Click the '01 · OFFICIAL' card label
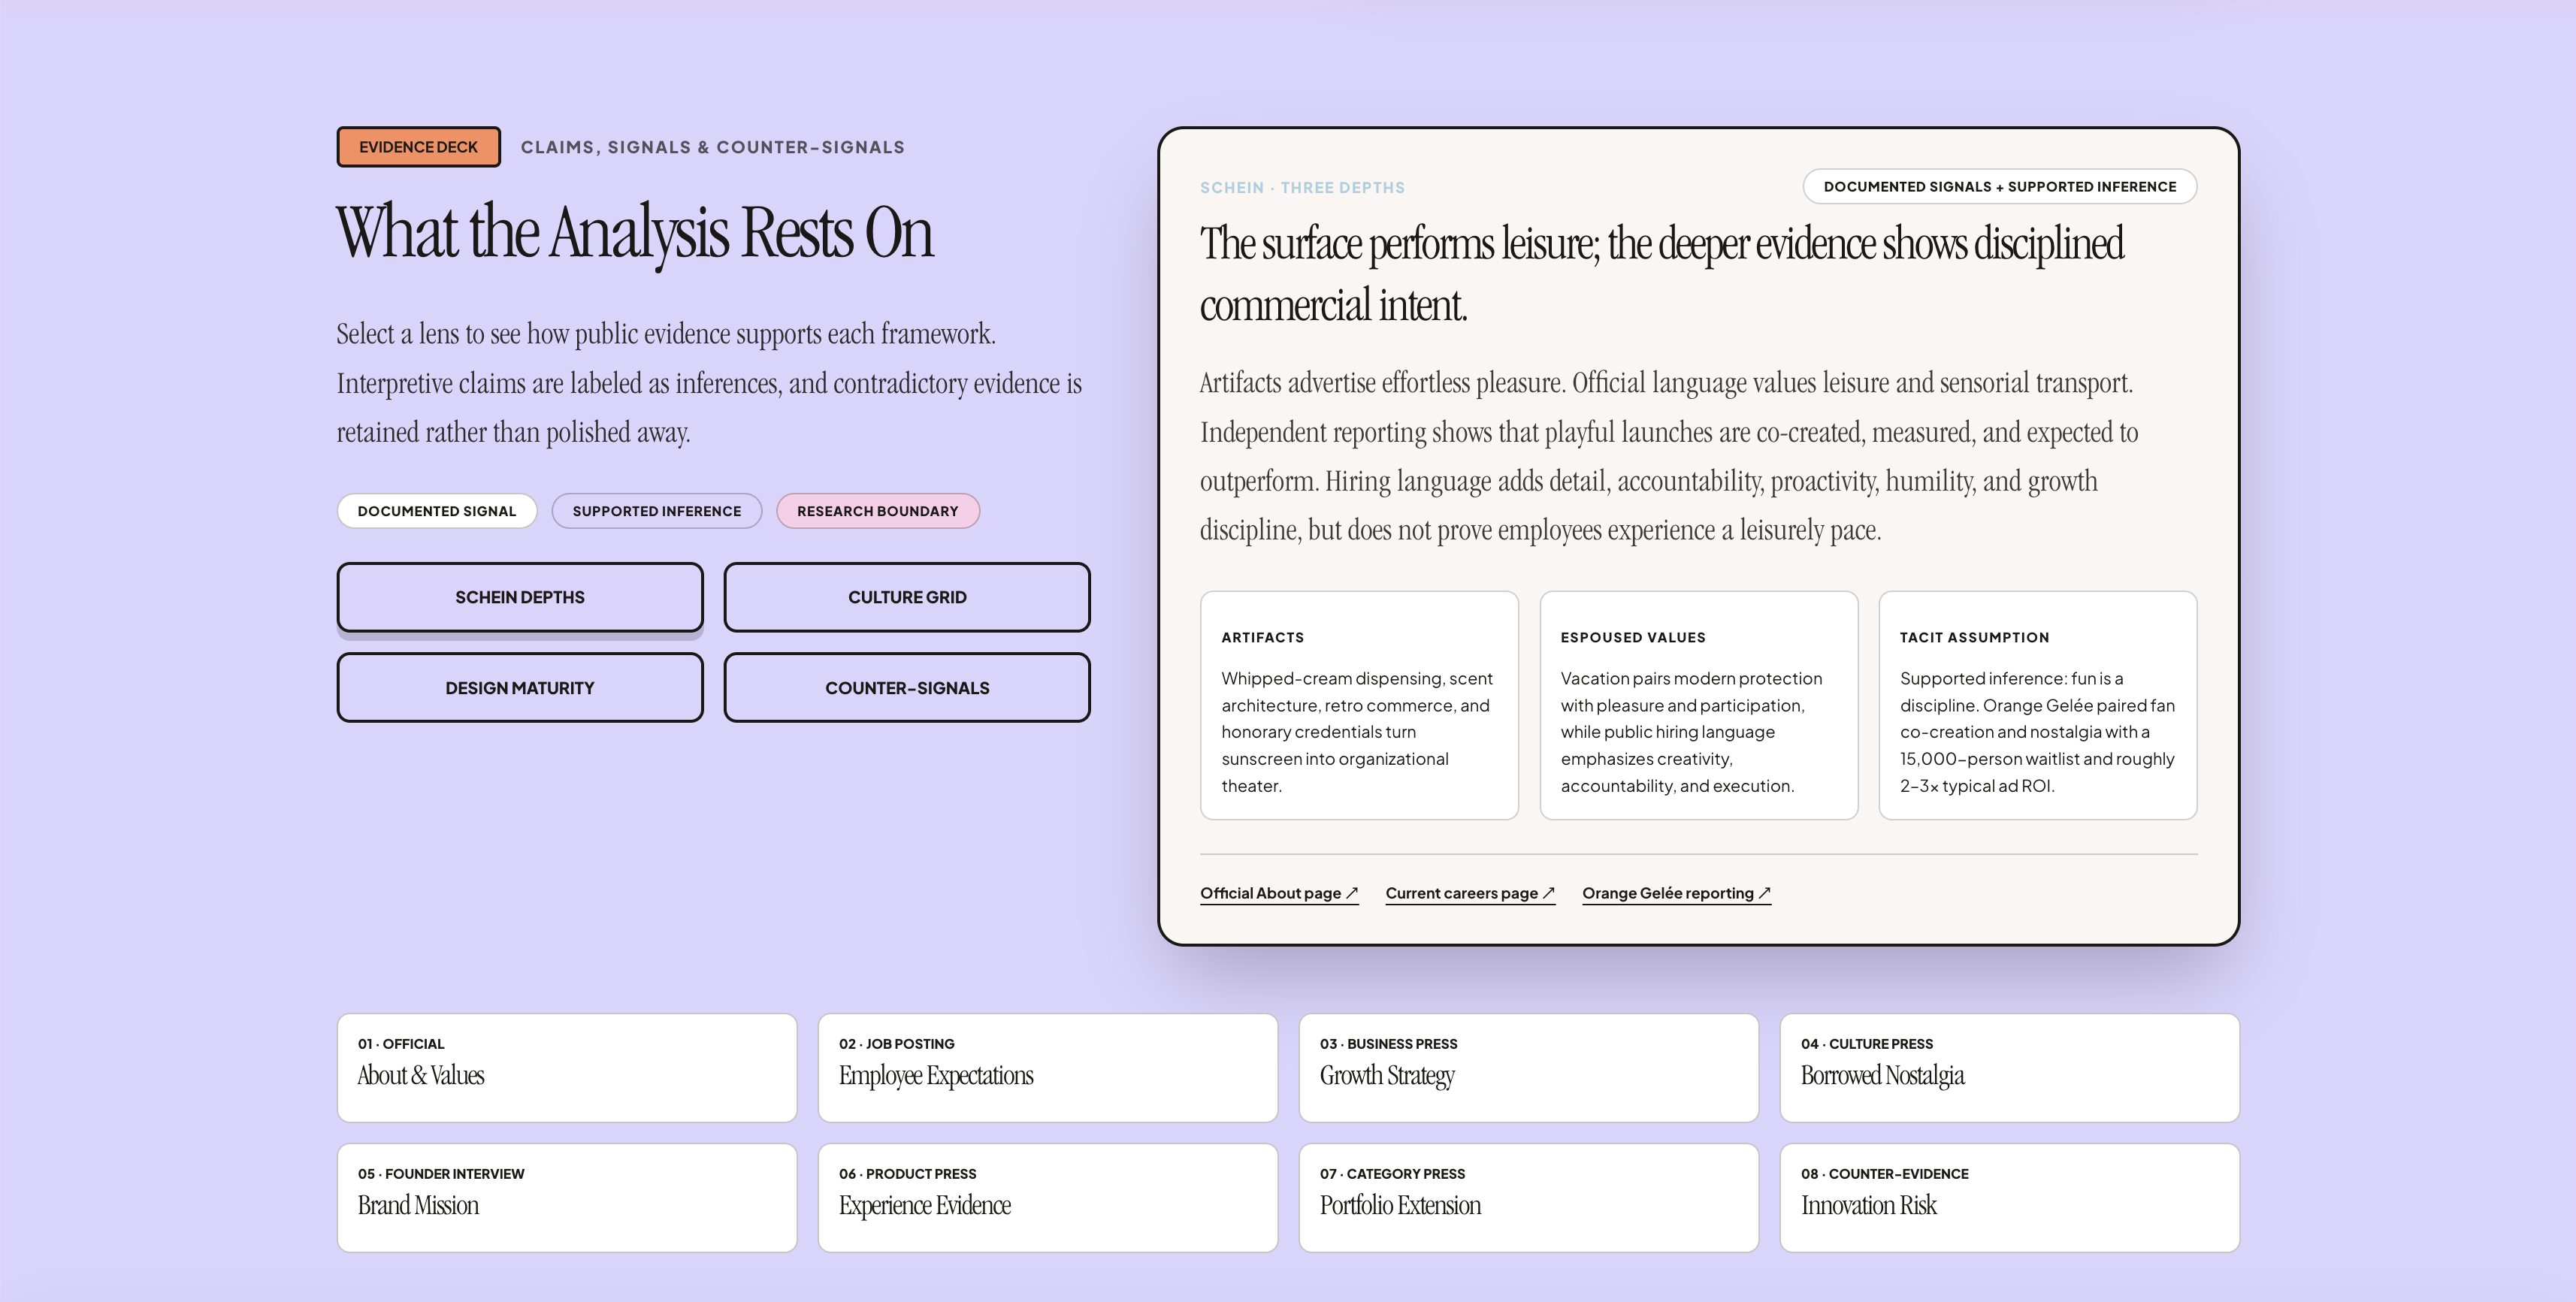The image size is (2576, 1302). pyautogui.click(x=401, y=1043)
